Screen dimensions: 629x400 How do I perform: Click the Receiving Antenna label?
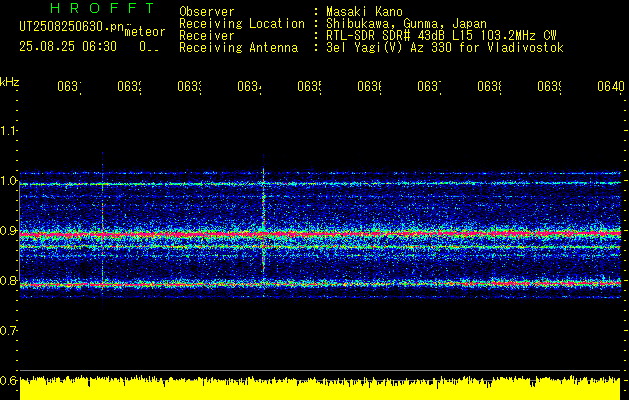click(239, 48)
